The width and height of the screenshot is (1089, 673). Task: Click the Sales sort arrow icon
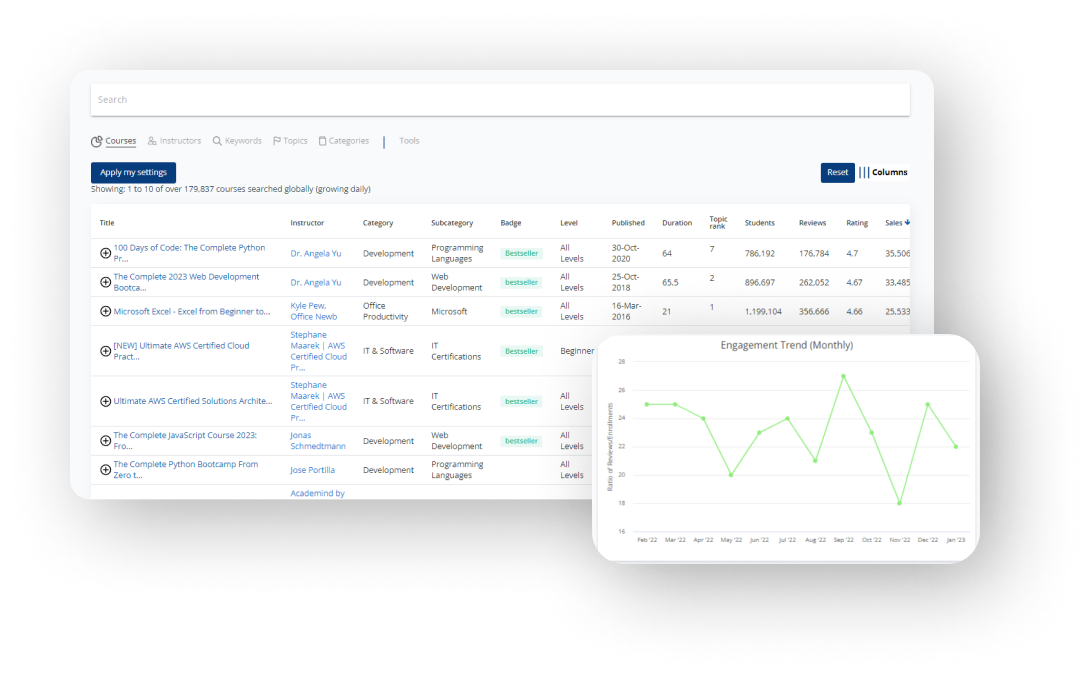pos(907,222)
